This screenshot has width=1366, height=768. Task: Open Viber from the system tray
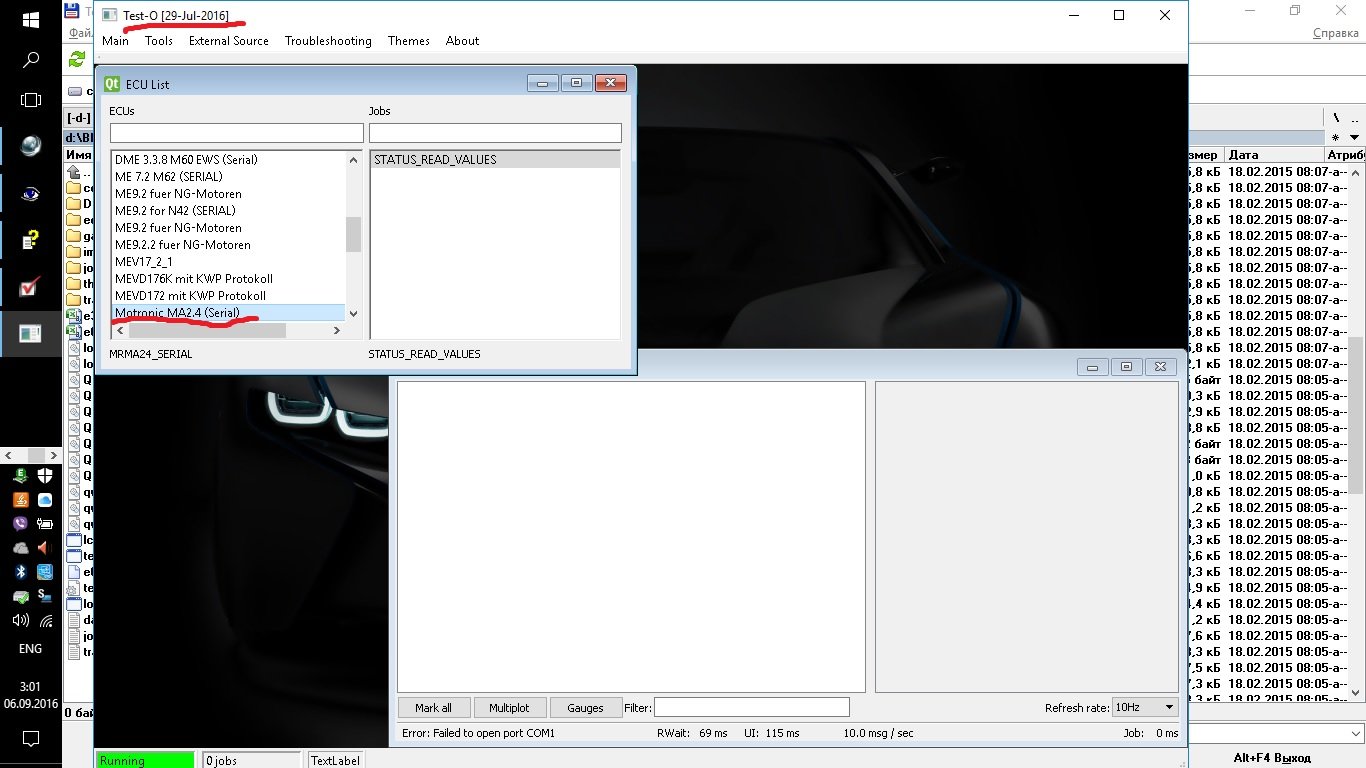20,524
